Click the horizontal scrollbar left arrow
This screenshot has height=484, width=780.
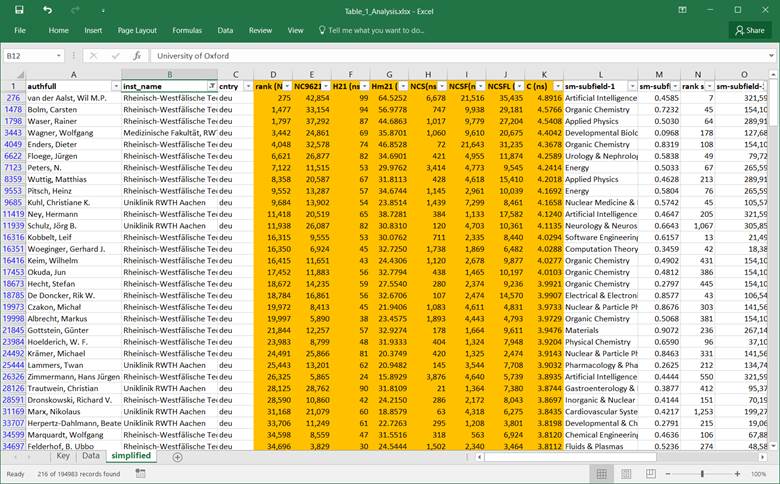point(480,457)
